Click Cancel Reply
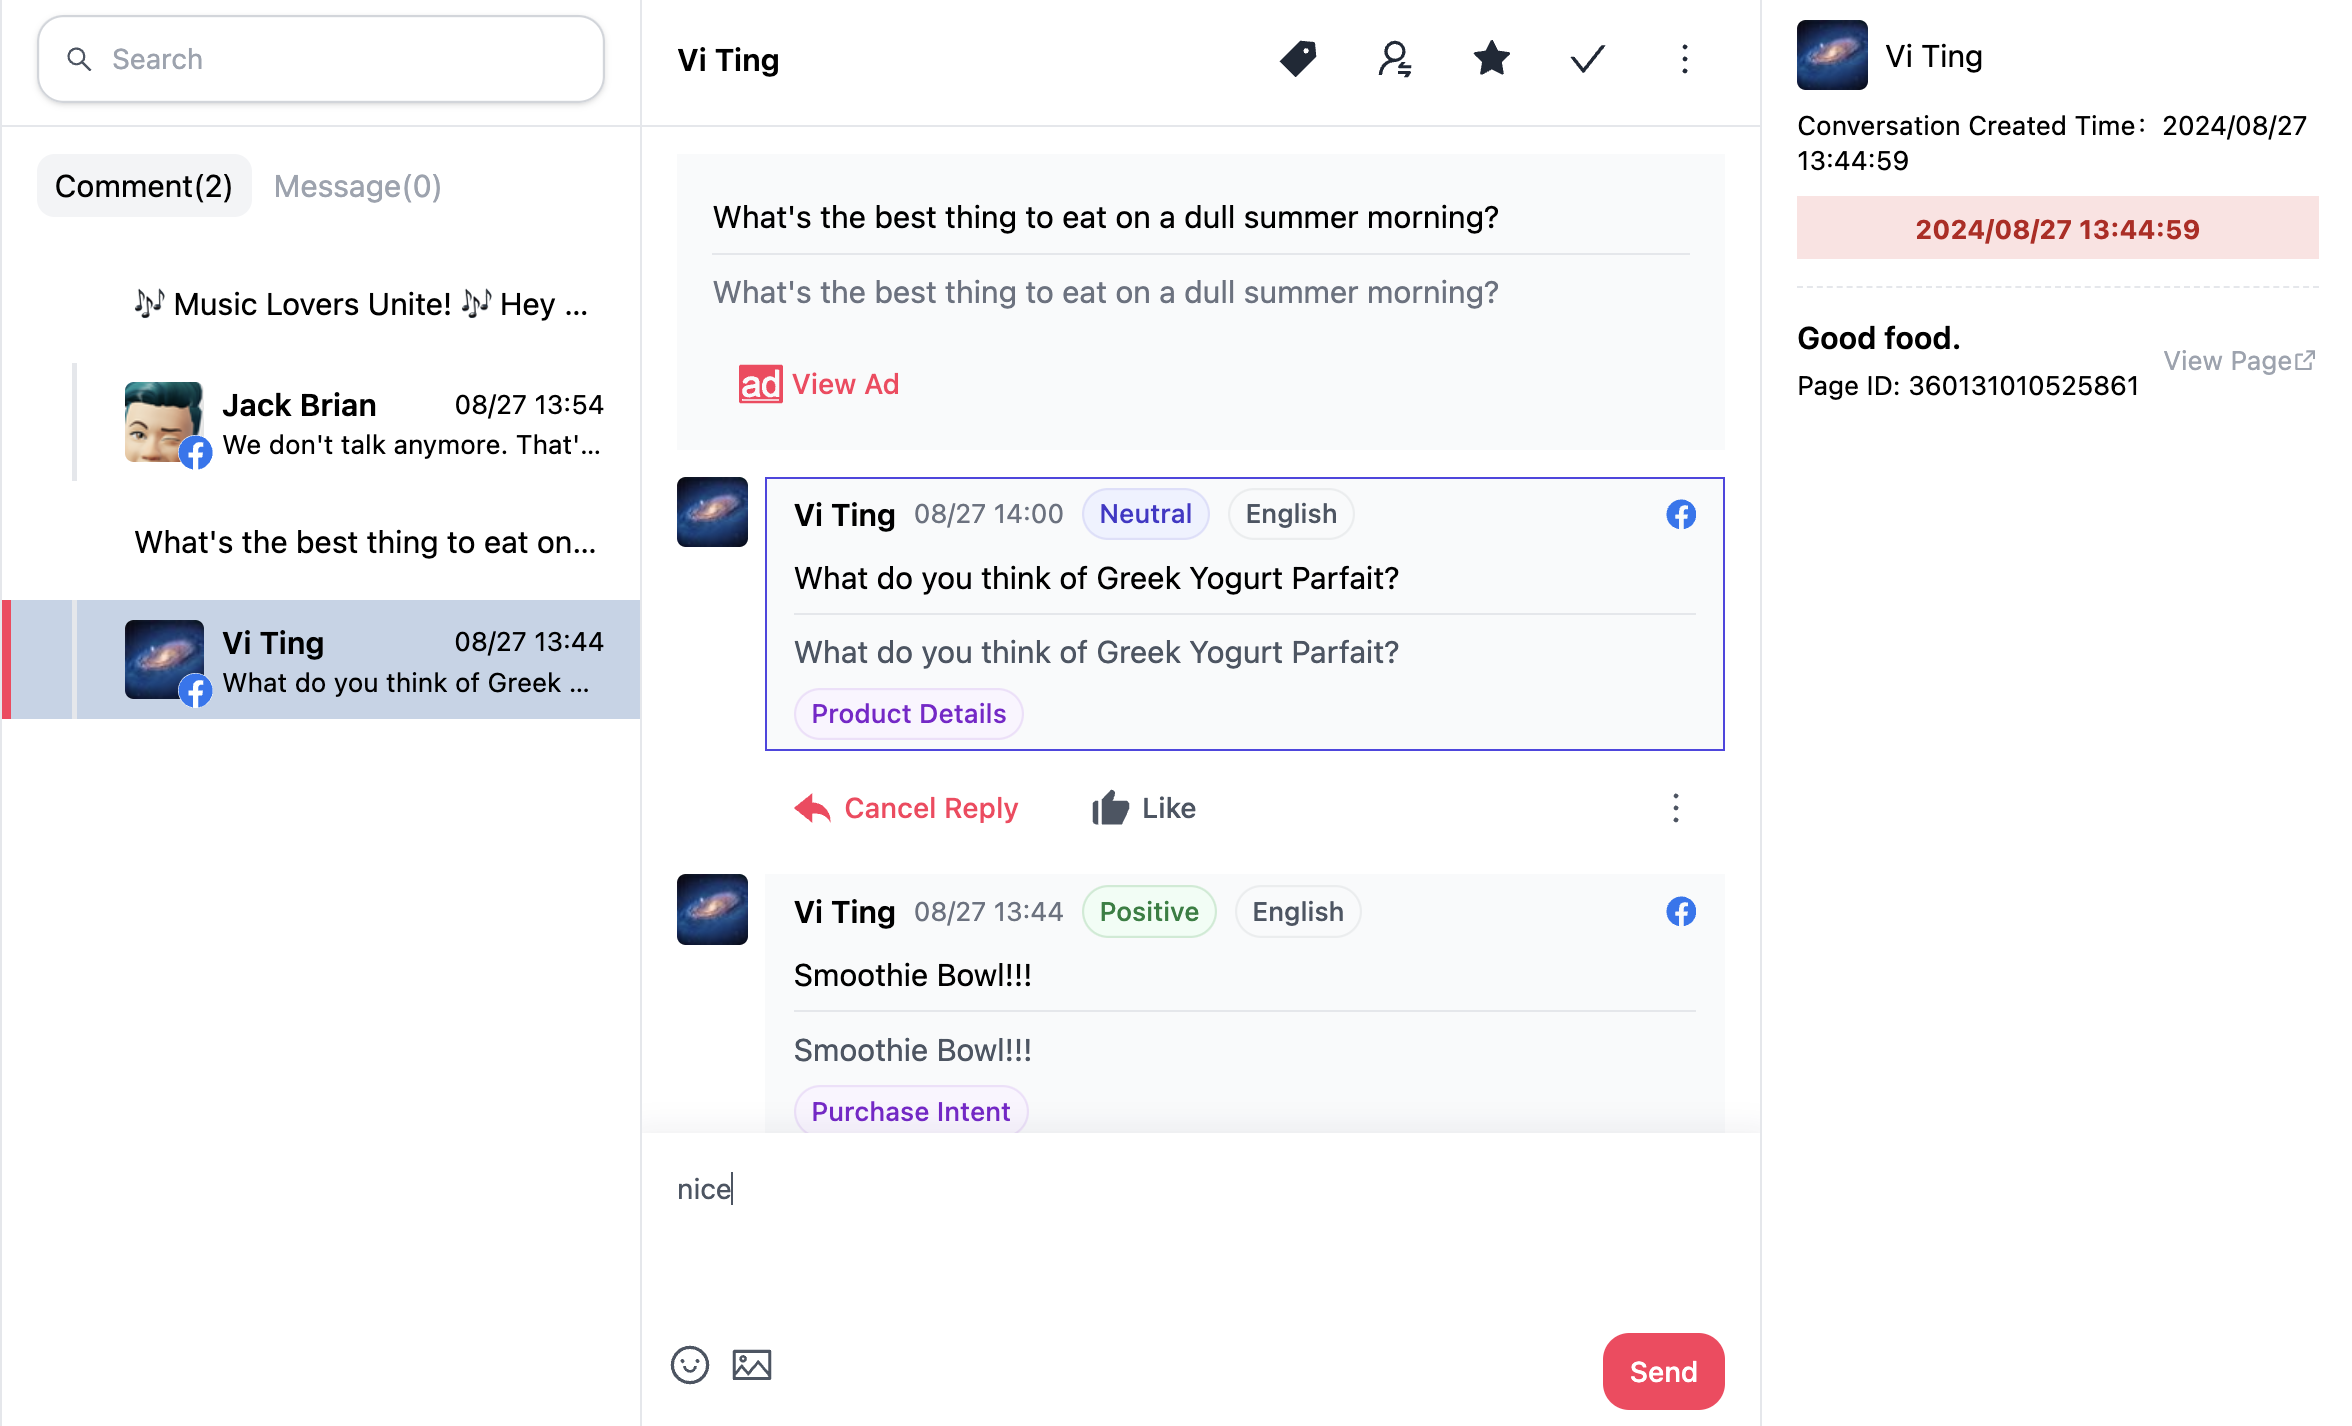The width and height of the screenshot is (2352, 1426). coord(906,808)
